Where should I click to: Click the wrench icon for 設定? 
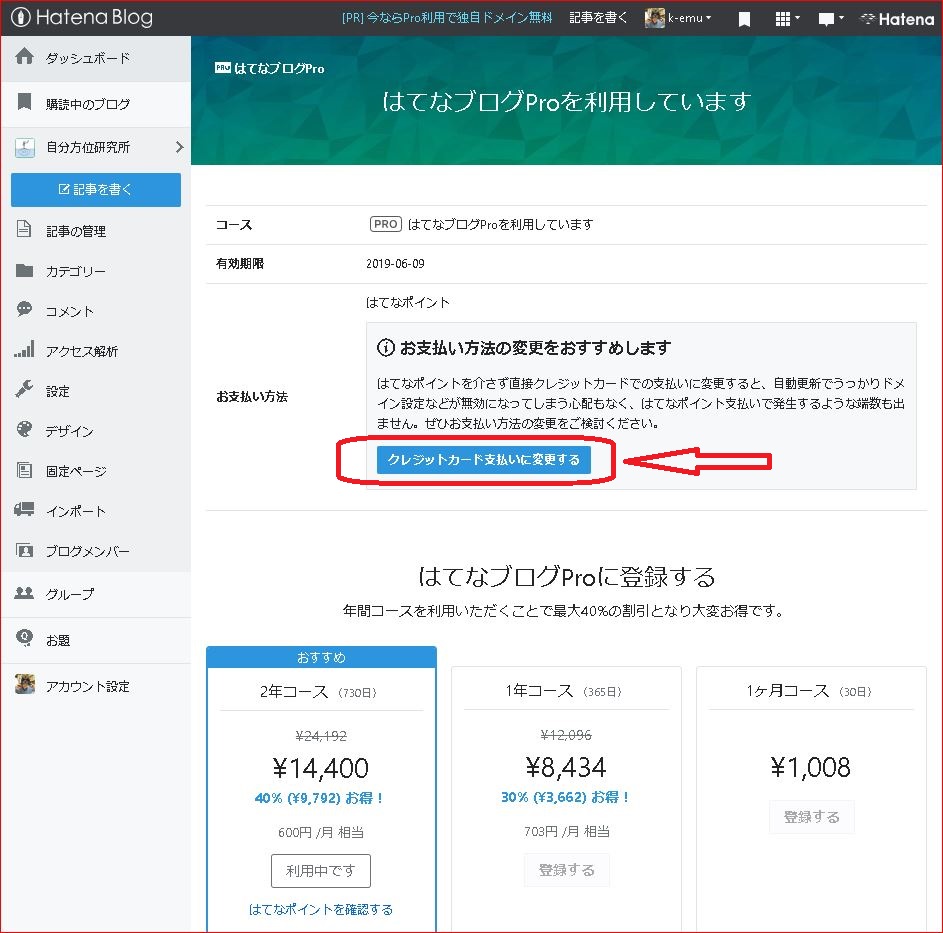pos(25,389)
